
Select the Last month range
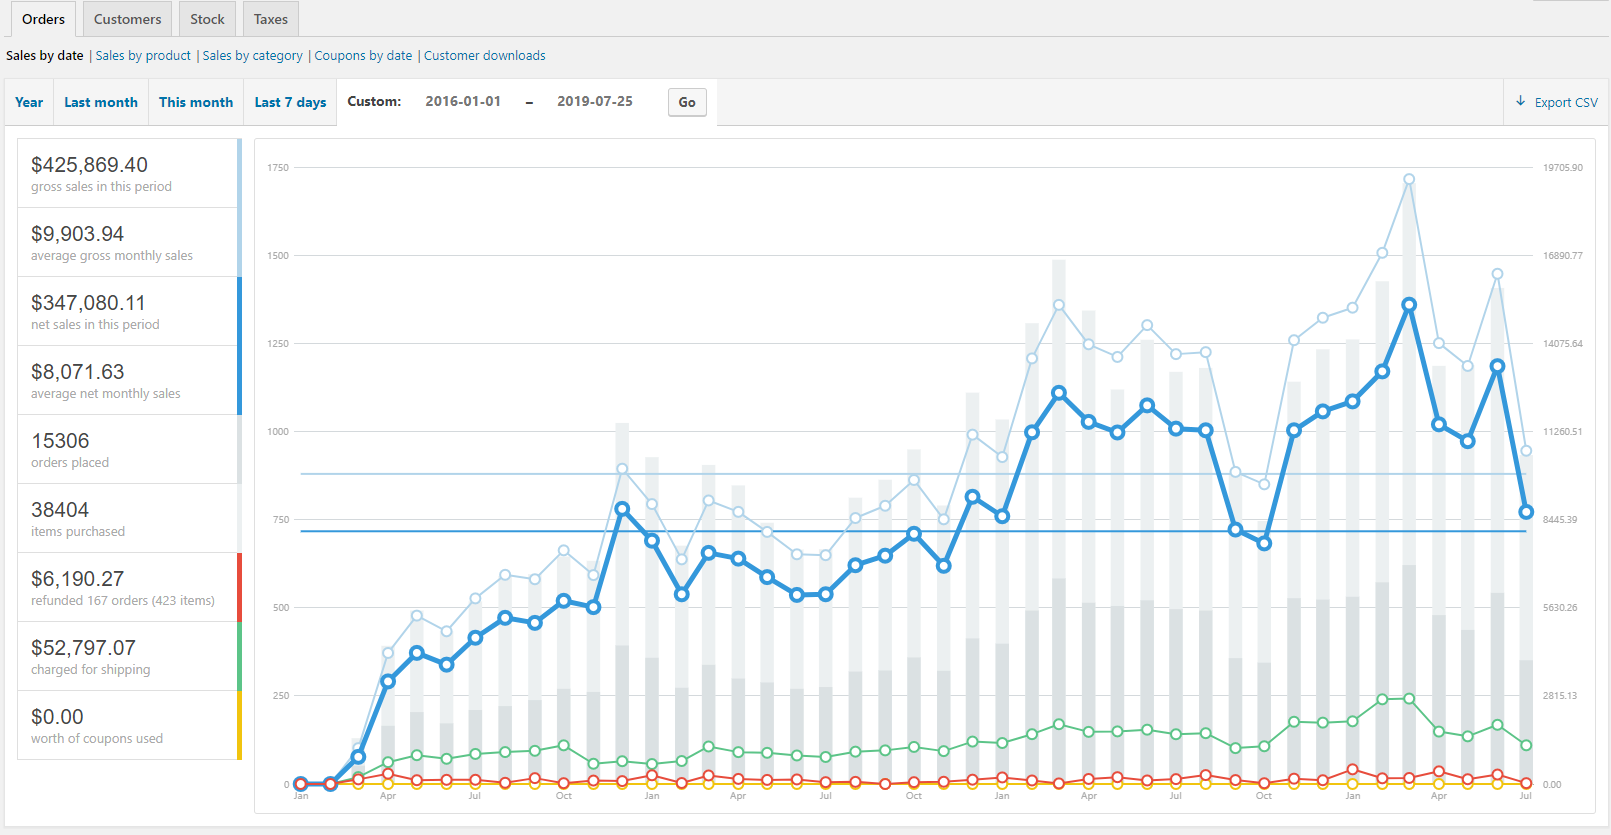click(101, 102)
